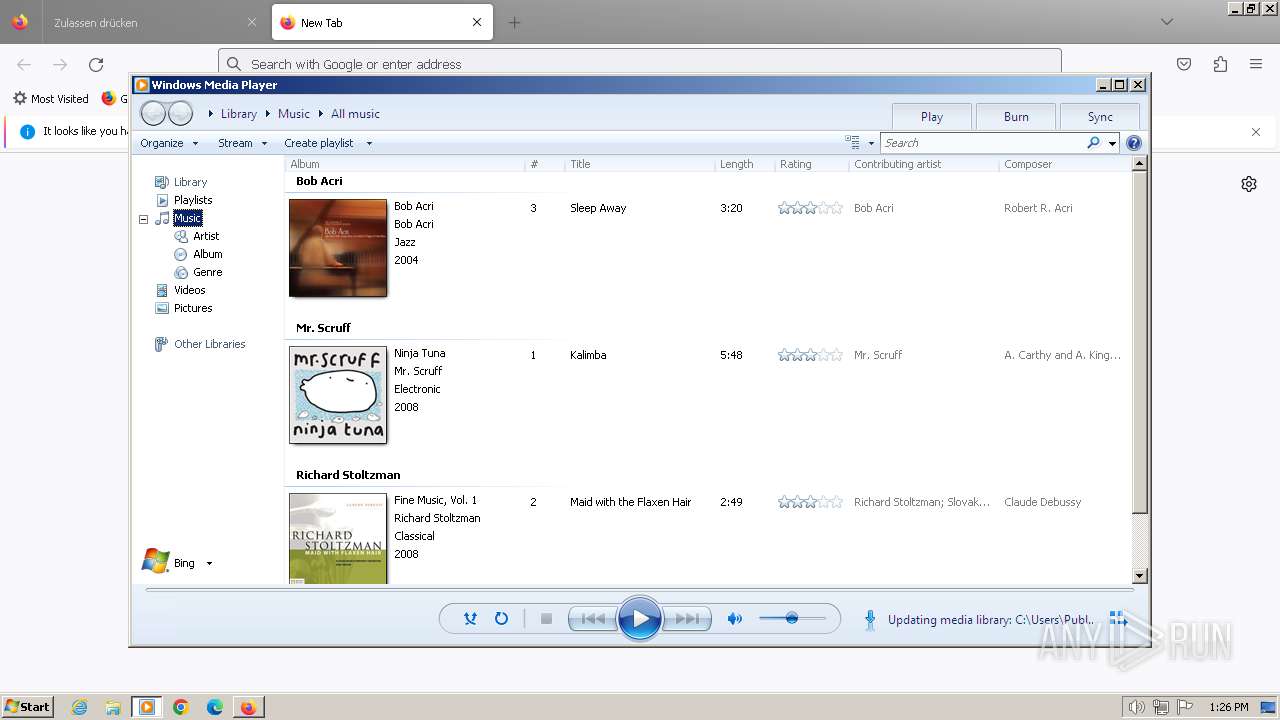Open Create playlist dropdown arrow

(x=369, y=143)
